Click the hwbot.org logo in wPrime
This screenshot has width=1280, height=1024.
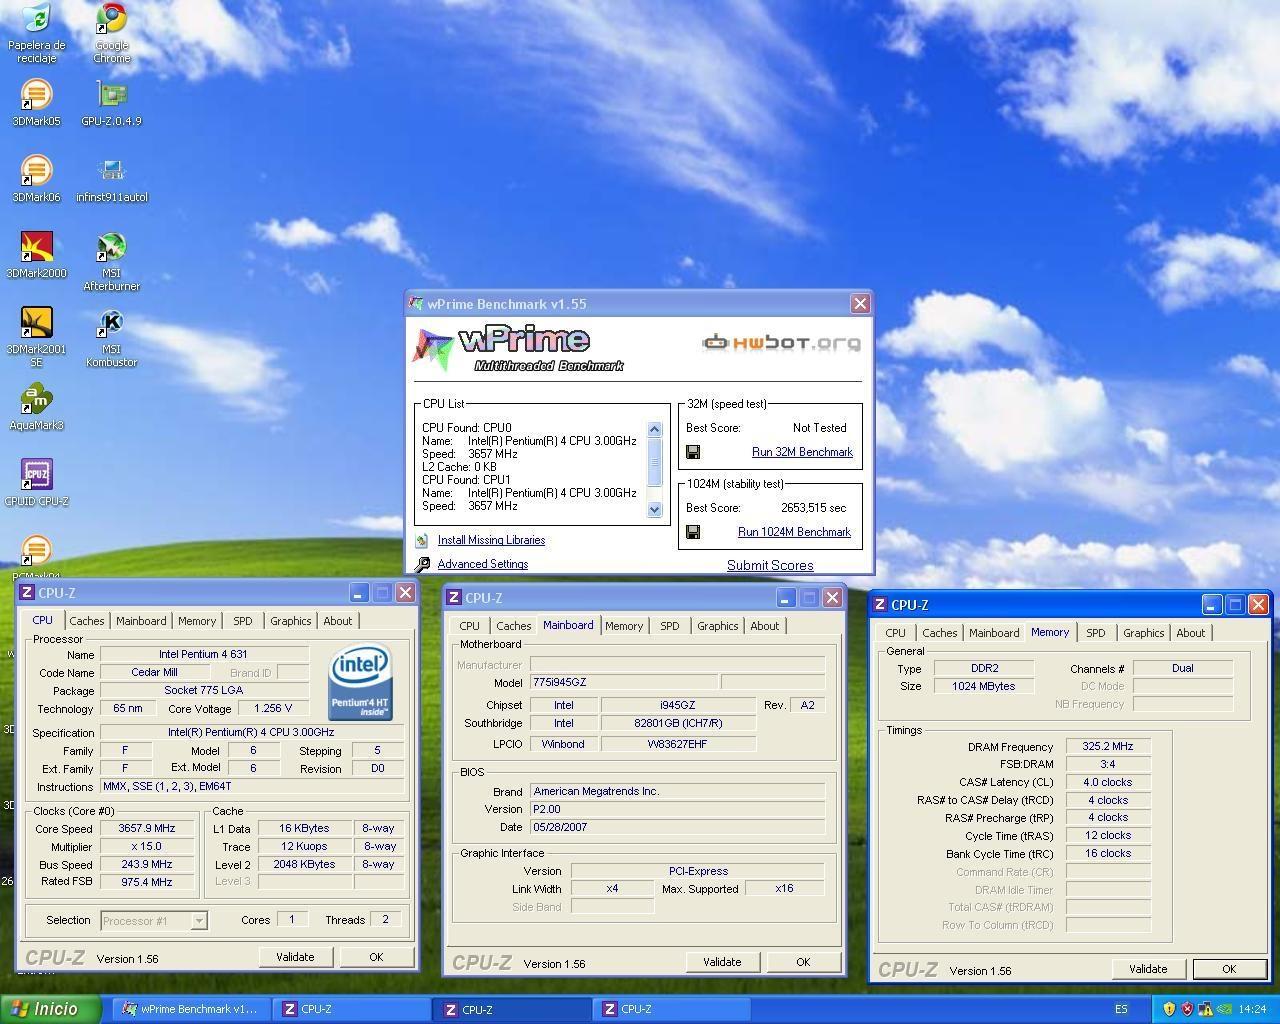[781, 343]
